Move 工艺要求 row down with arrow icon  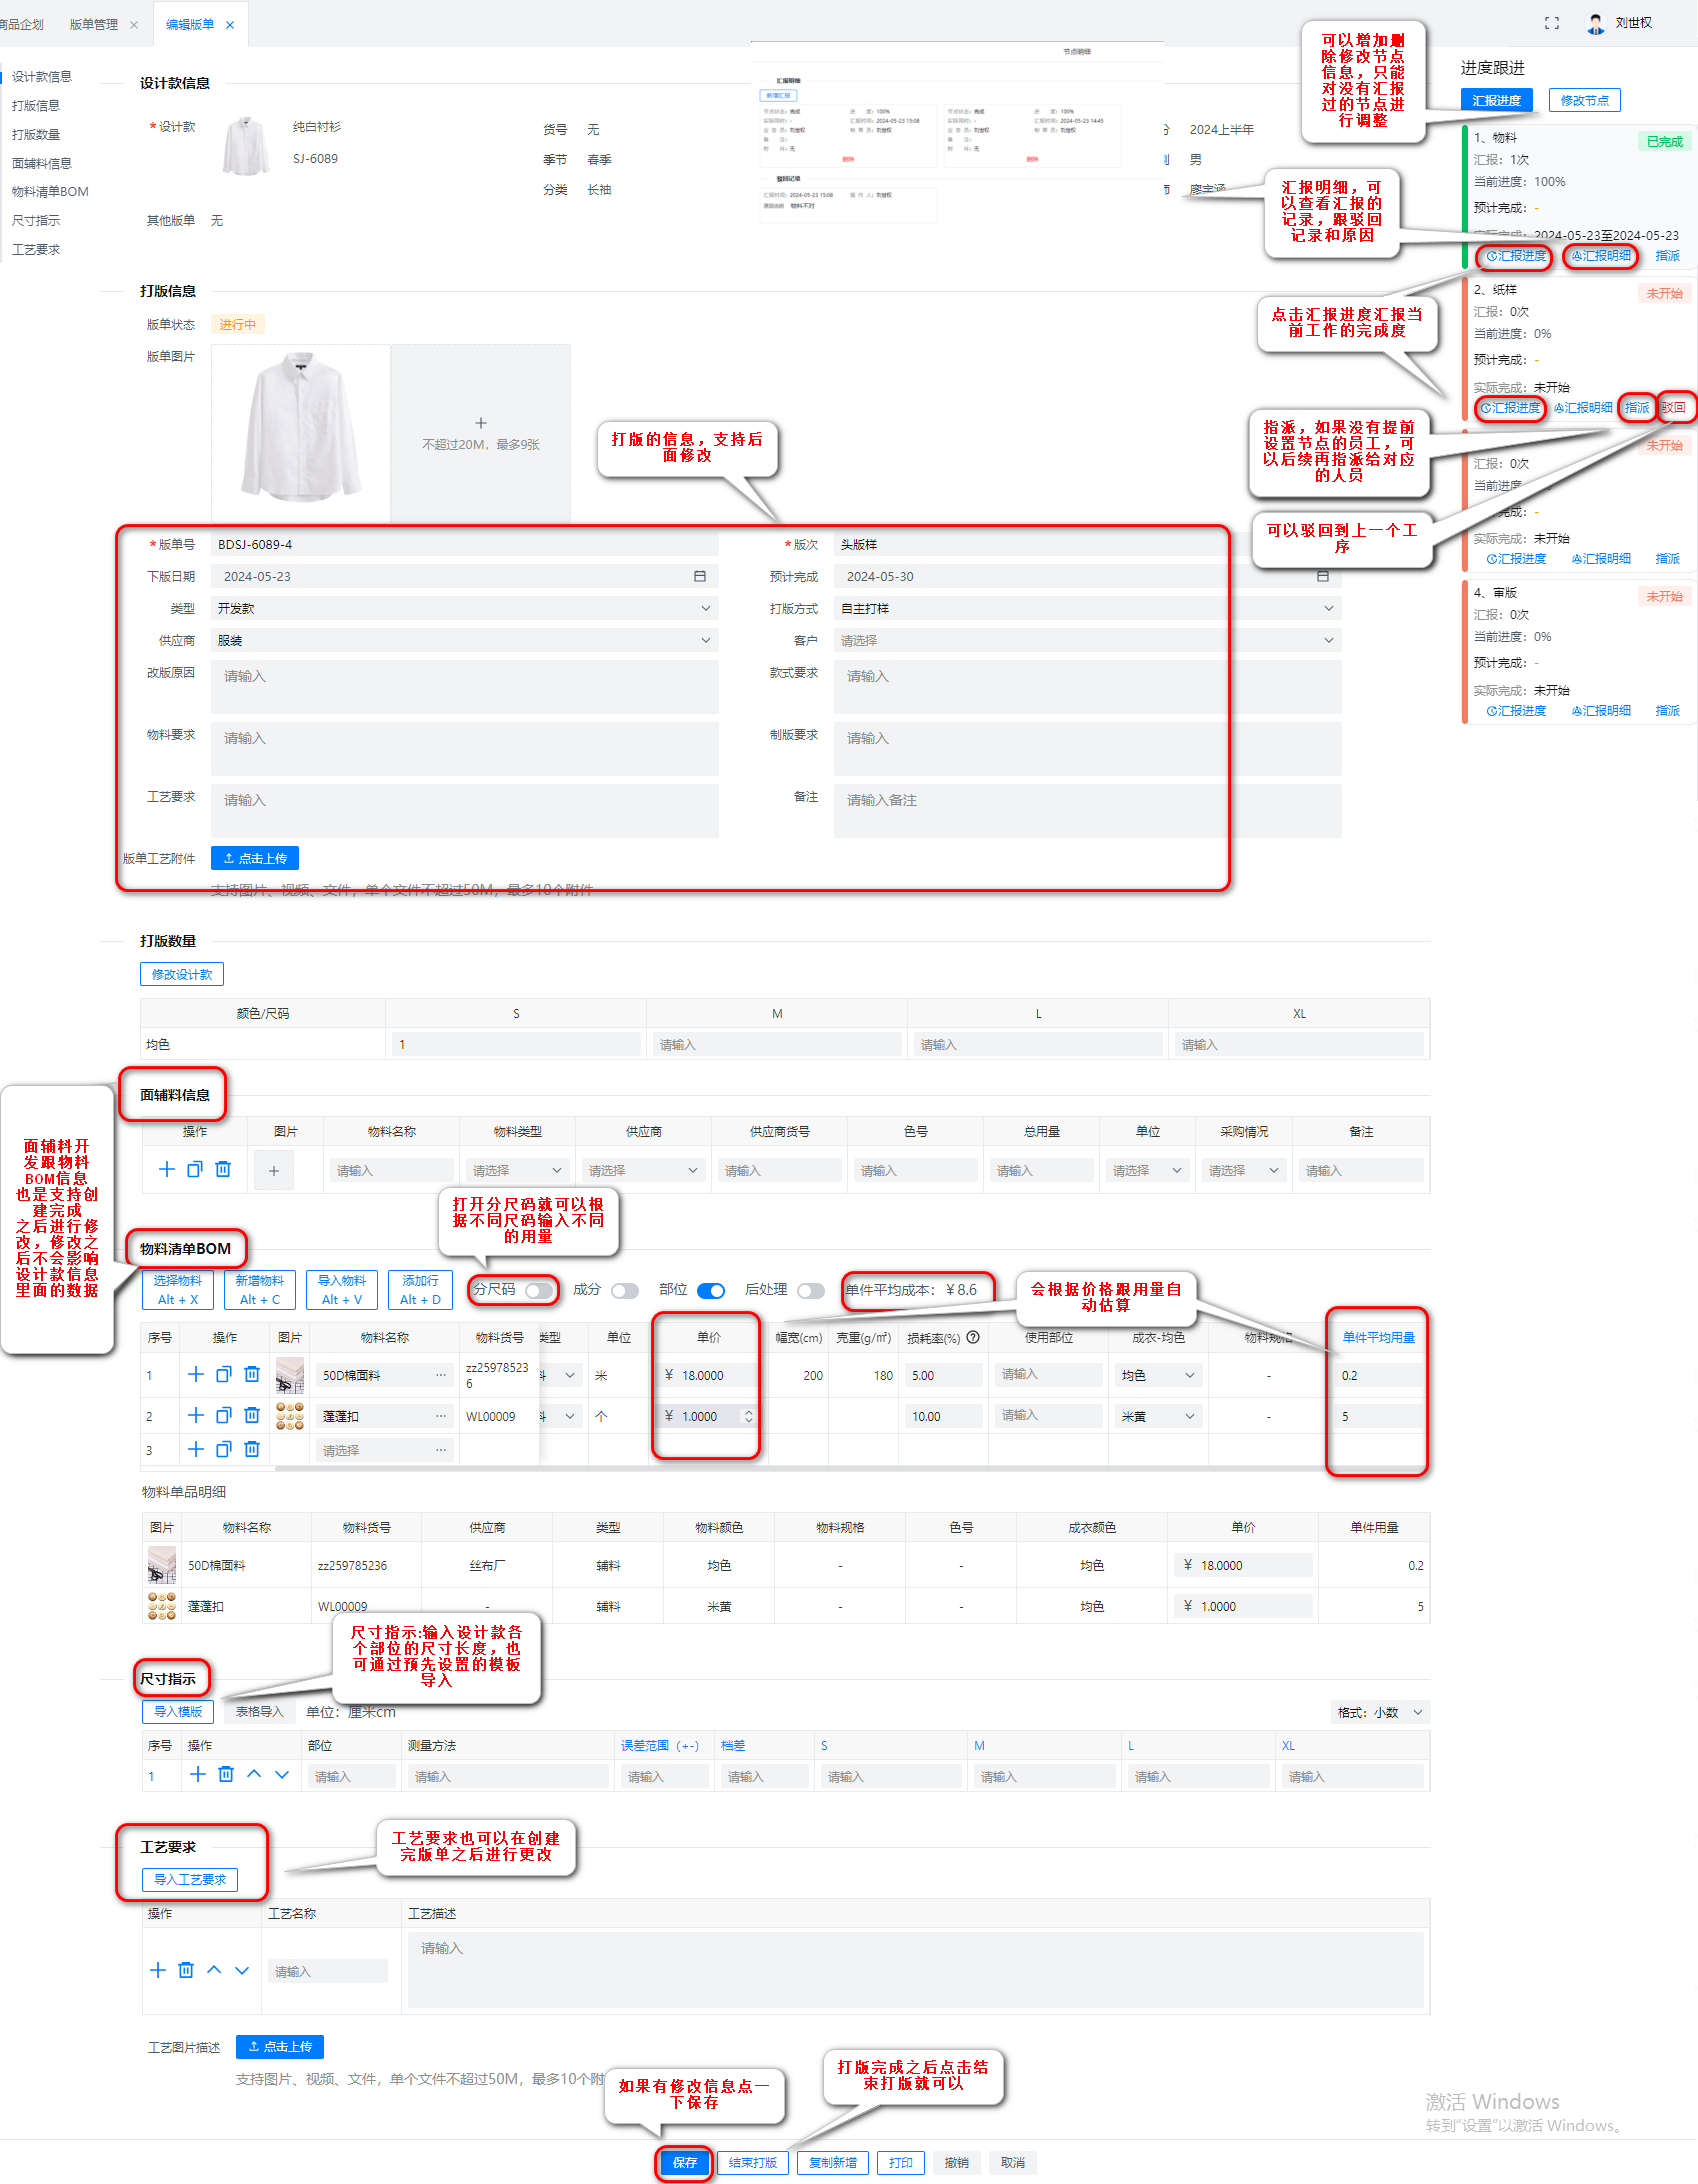tap(242, 1969)
